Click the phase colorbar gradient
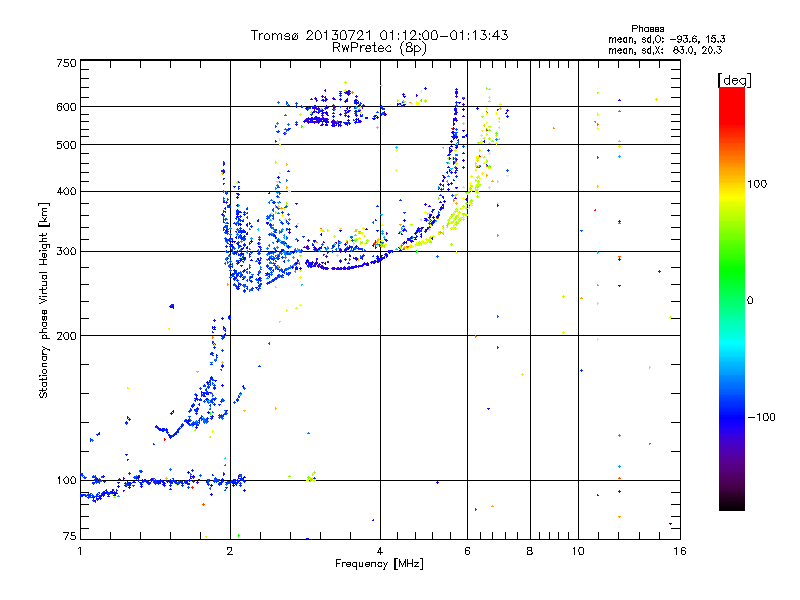The width and height of the screenshot is (800, 600). [x=732, y=299]
